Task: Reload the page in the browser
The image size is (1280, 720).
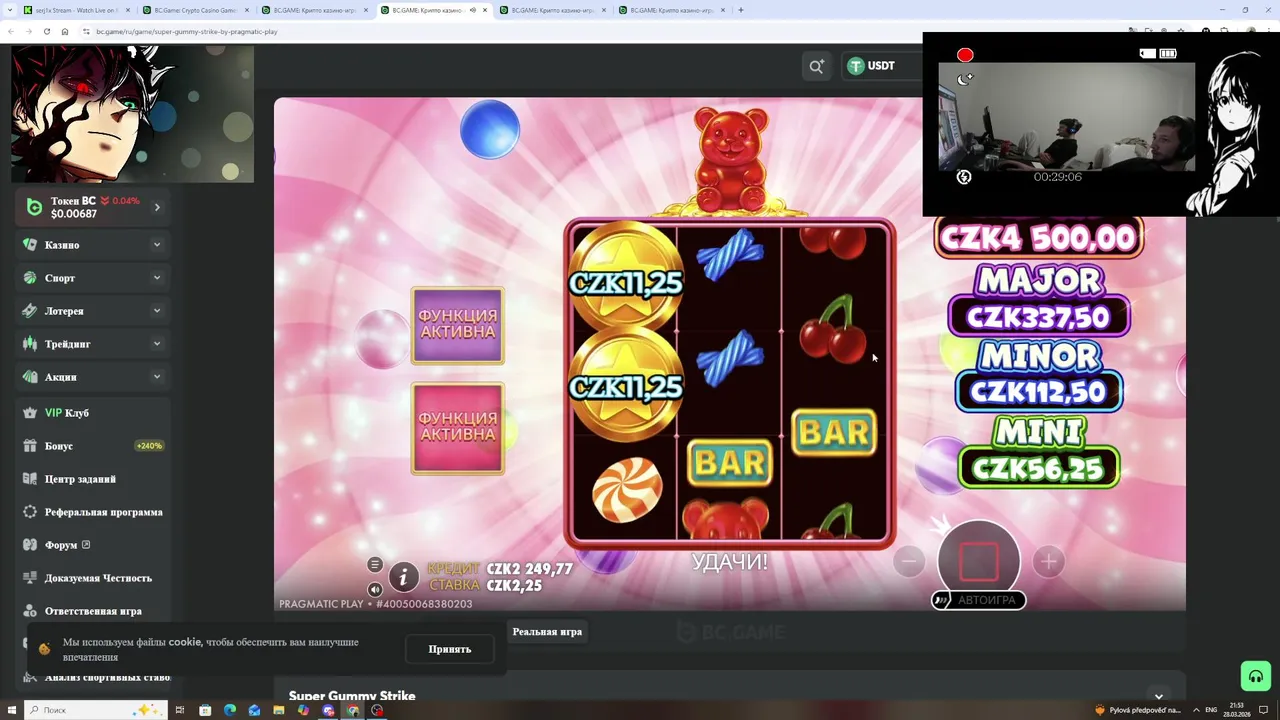Action: pyautogui.click(x=47, y=32)
